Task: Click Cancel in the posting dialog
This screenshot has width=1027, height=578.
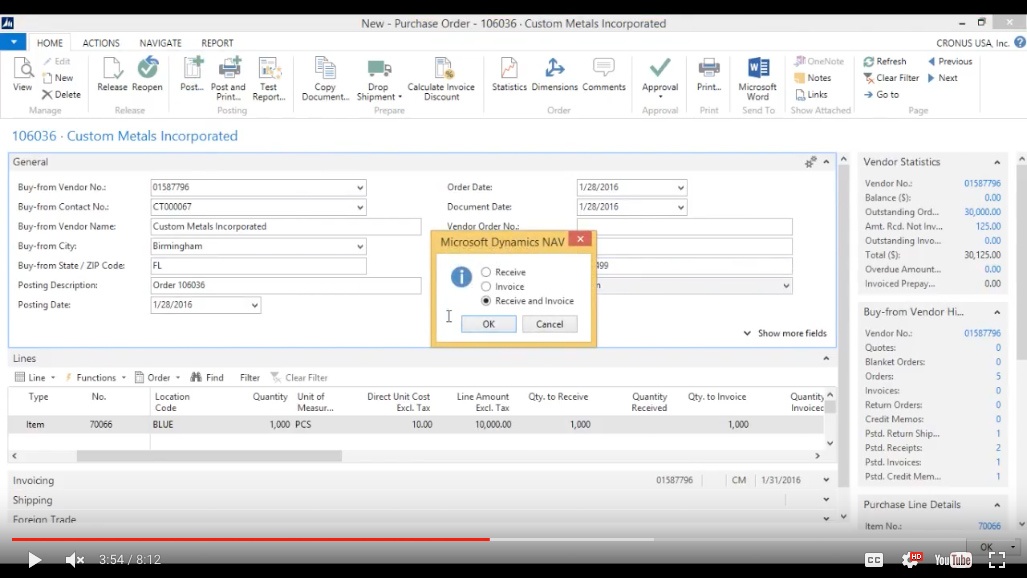Action: (x=550, y=324)
